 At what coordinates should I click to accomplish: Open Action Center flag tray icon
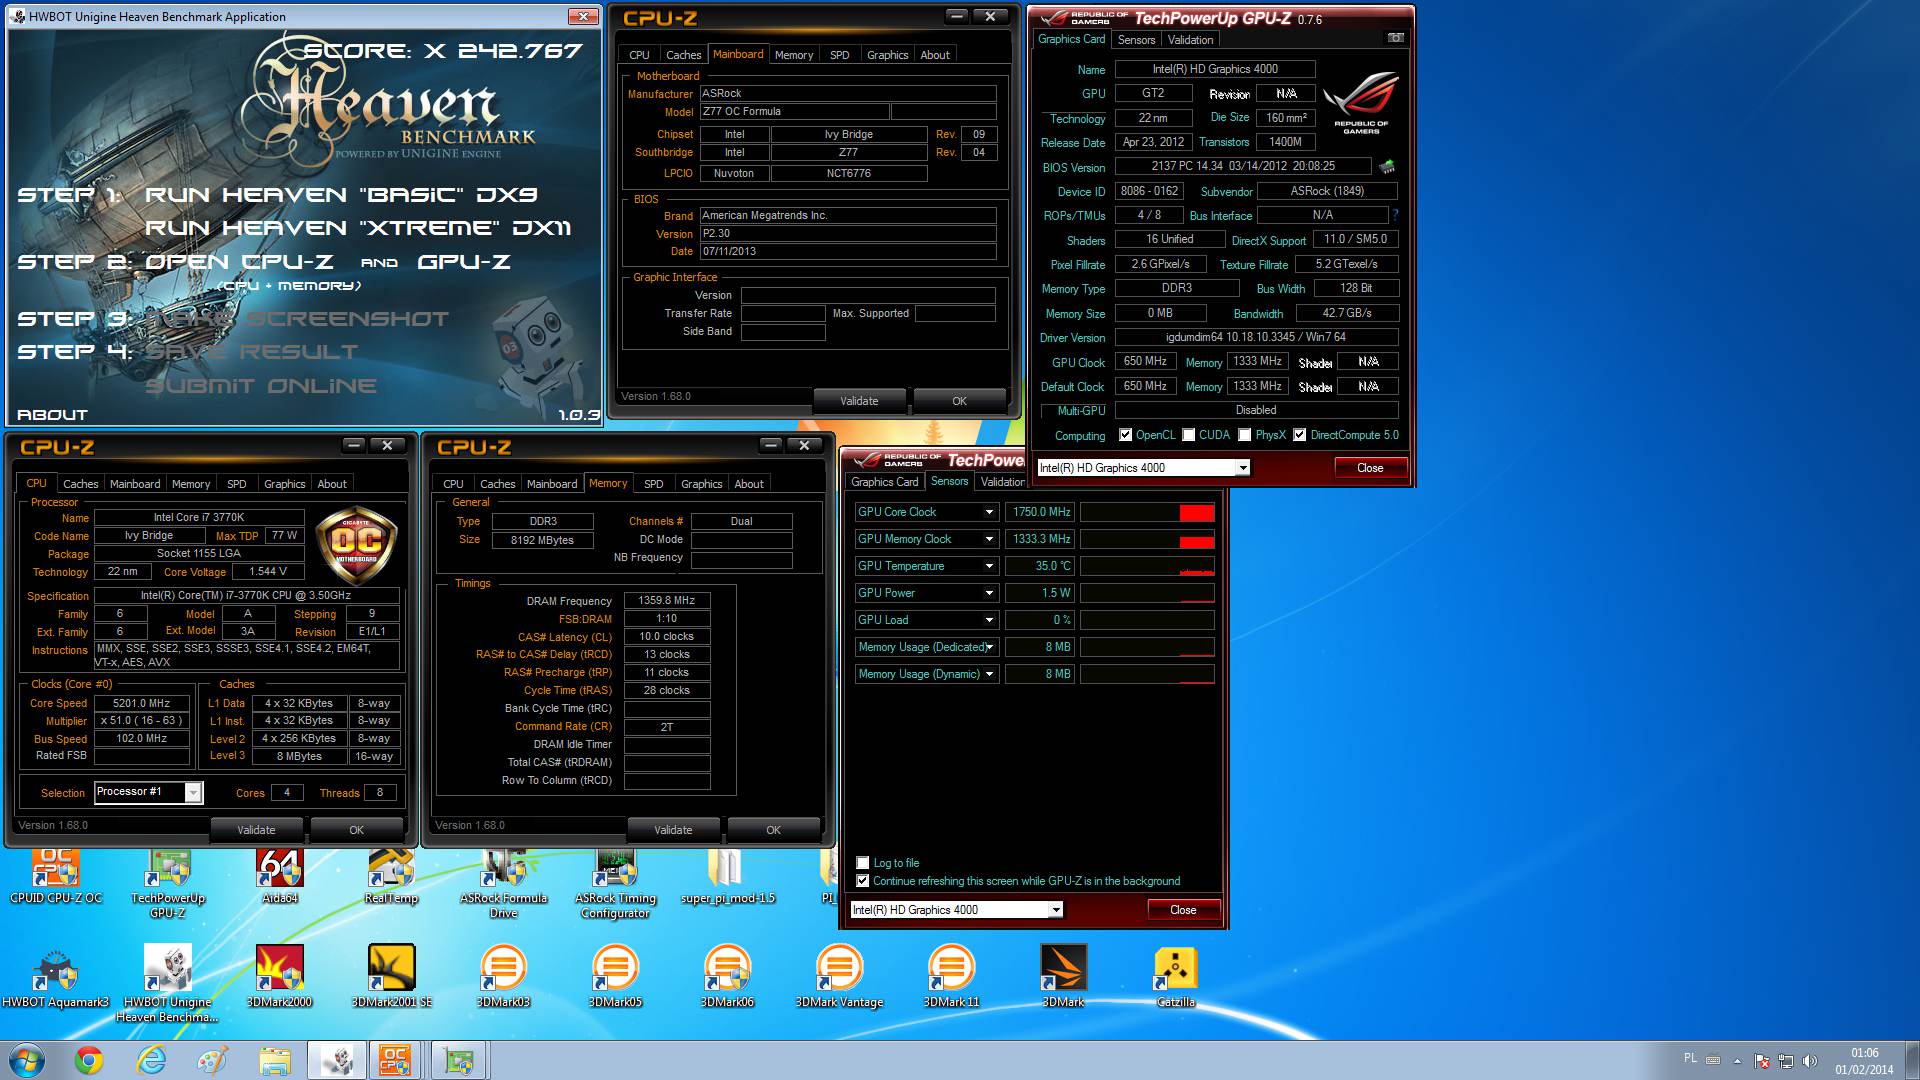(x=1762, y=1061)
